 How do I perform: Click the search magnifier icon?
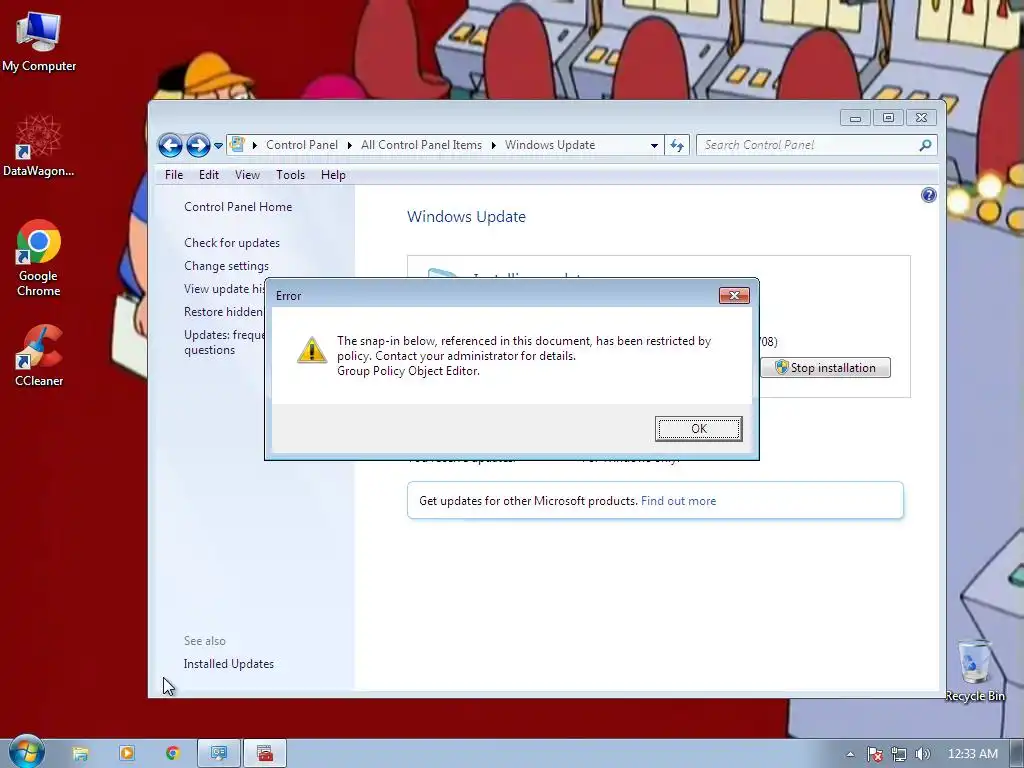click(x=925, y=145)
